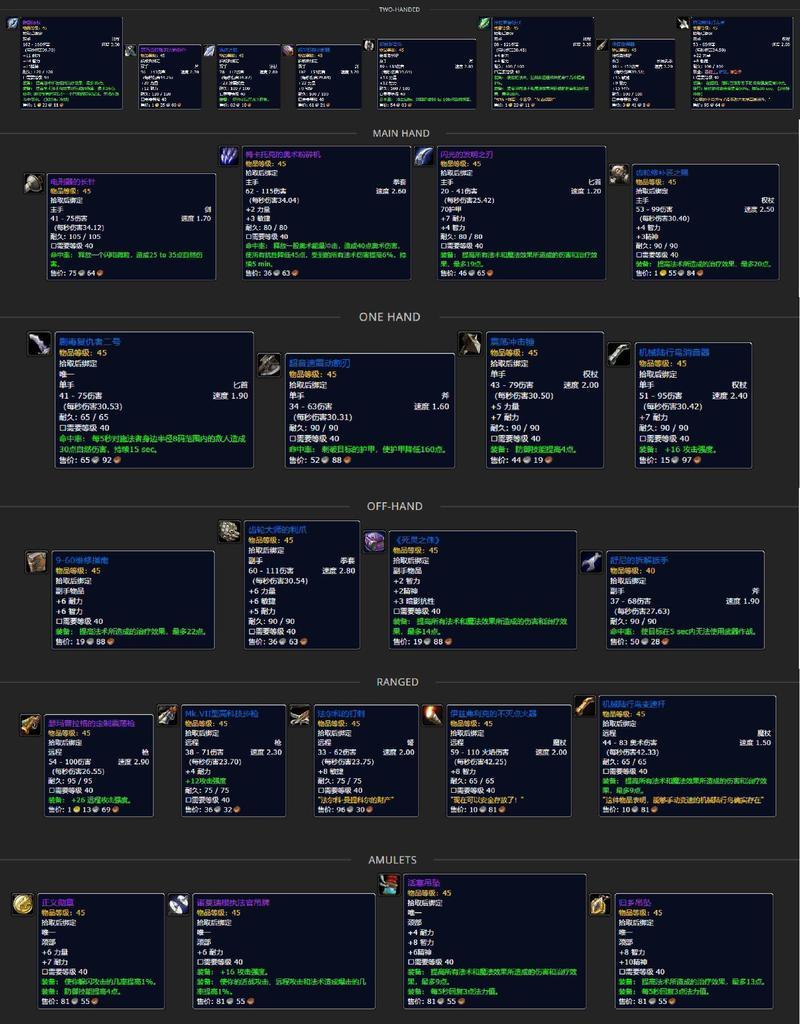
Task: Open the 机械陆行鸟消音器 item name
Action: (674, 352)
